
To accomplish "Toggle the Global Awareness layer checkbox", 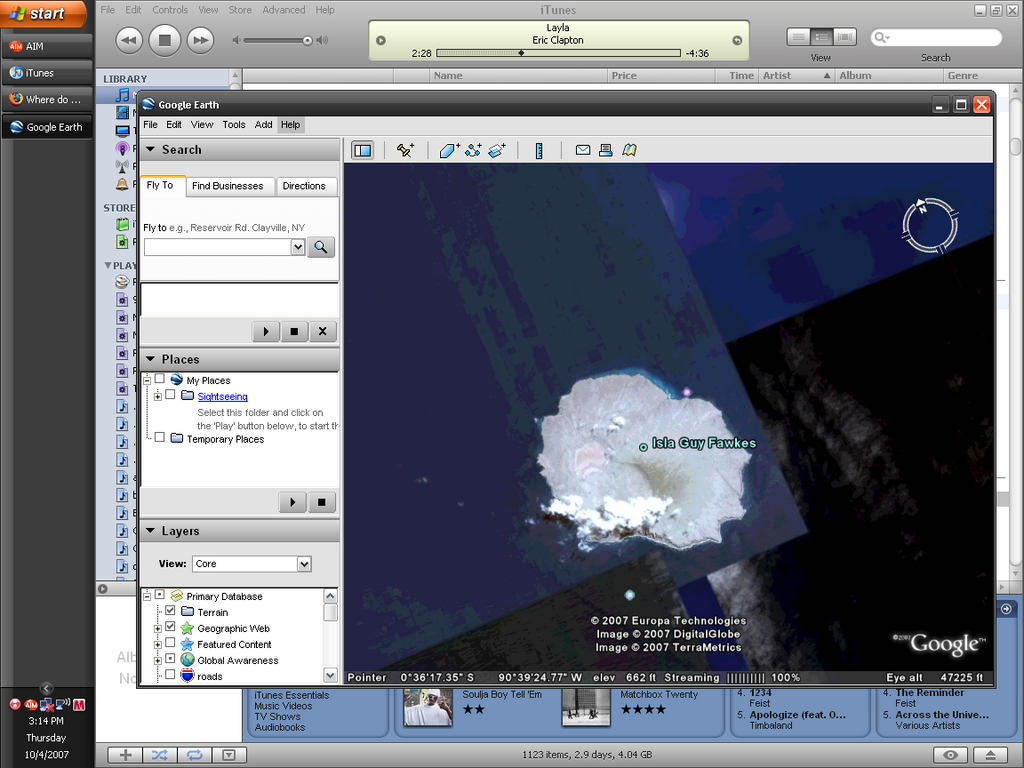I will pos(170,659).
